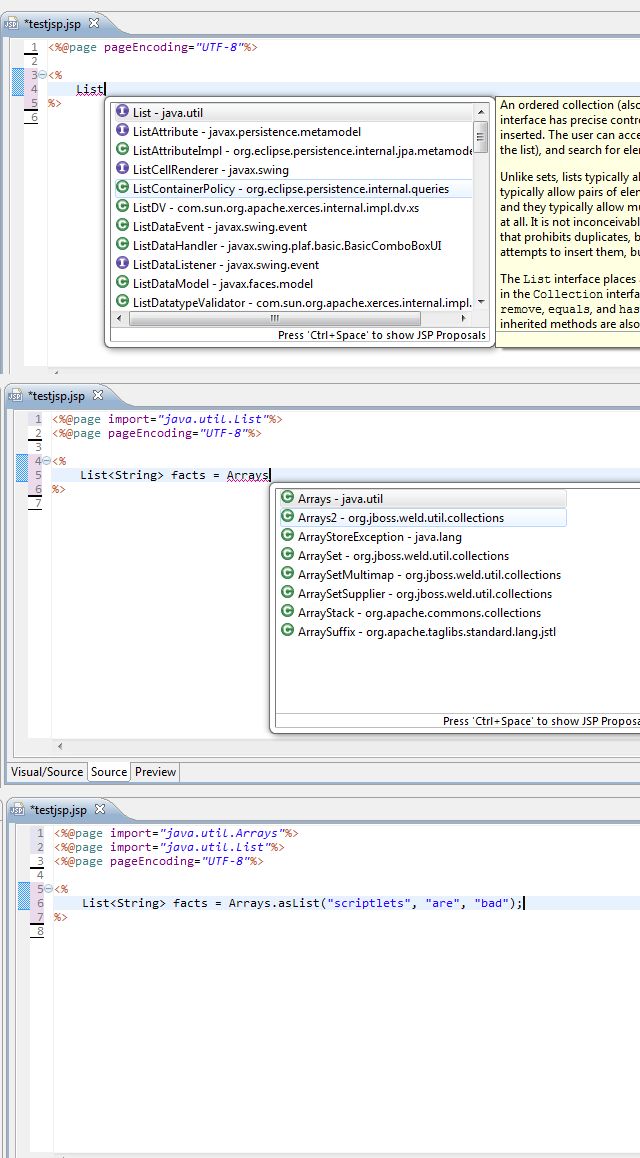This screenshot has height=1158, width=640.
Task: Click interface icon beside ListCellRenderer
Action: pyautogui.click(x=123, y=169)
